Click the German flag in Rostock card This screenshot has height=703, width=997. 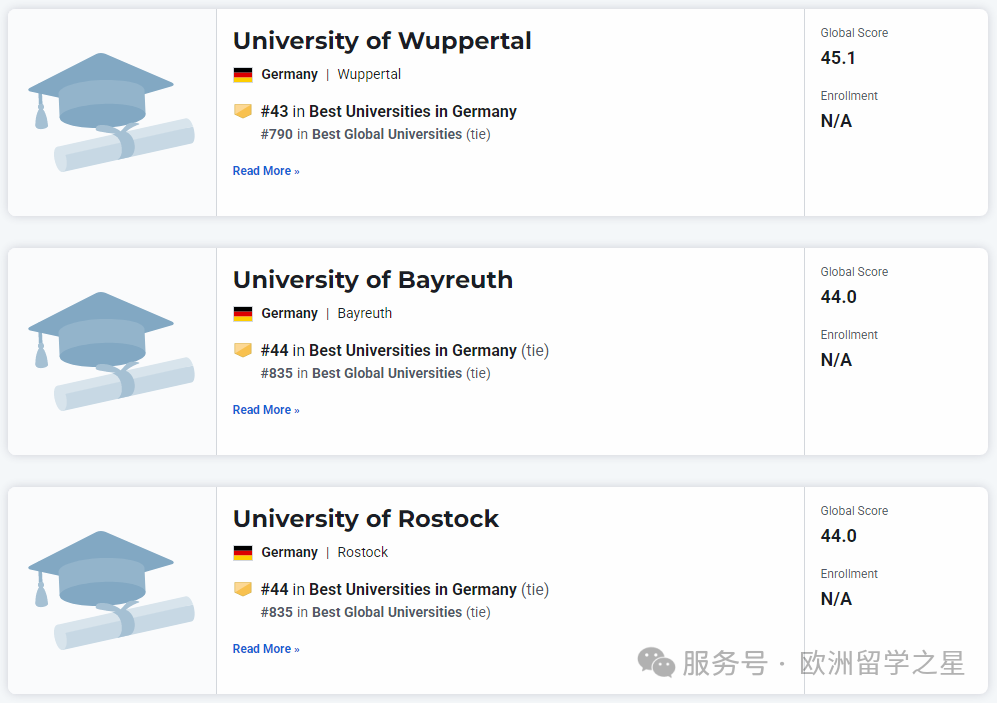click(243, 553)
